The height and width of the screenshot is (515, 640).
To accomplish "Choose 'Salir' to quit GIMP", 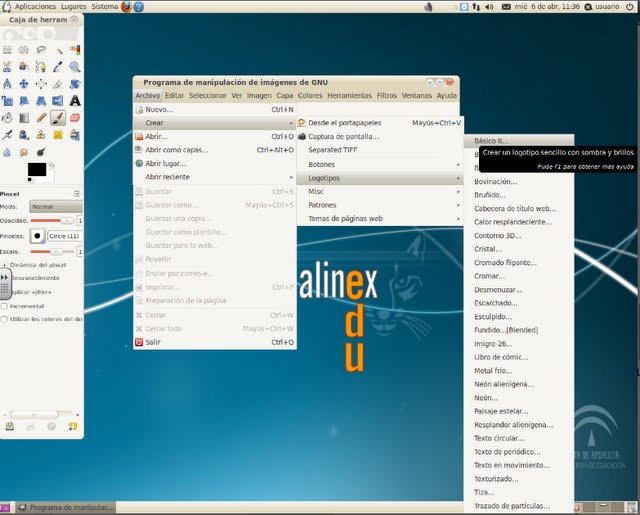I will [215, 342].
